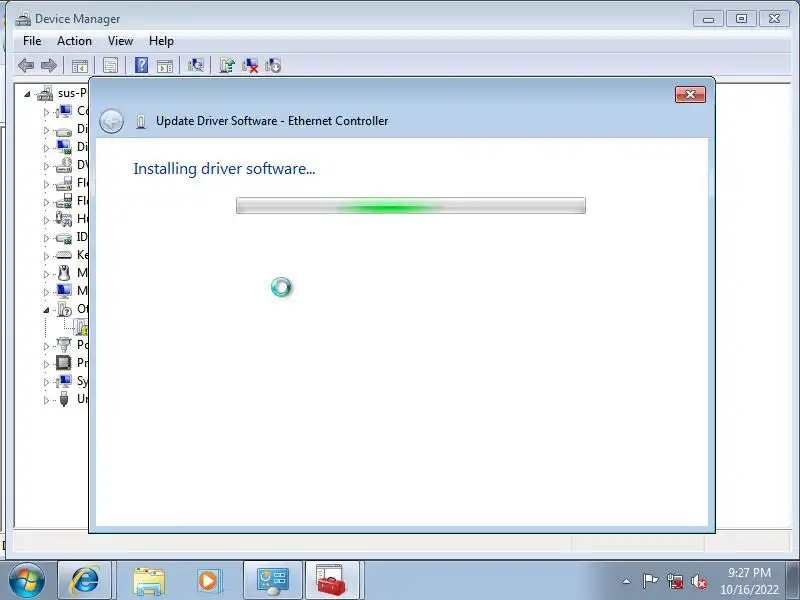Click the red toolbox taskbar button
Image resolution: width=800 pixels, height=600 pixels.
click(332, 581)
